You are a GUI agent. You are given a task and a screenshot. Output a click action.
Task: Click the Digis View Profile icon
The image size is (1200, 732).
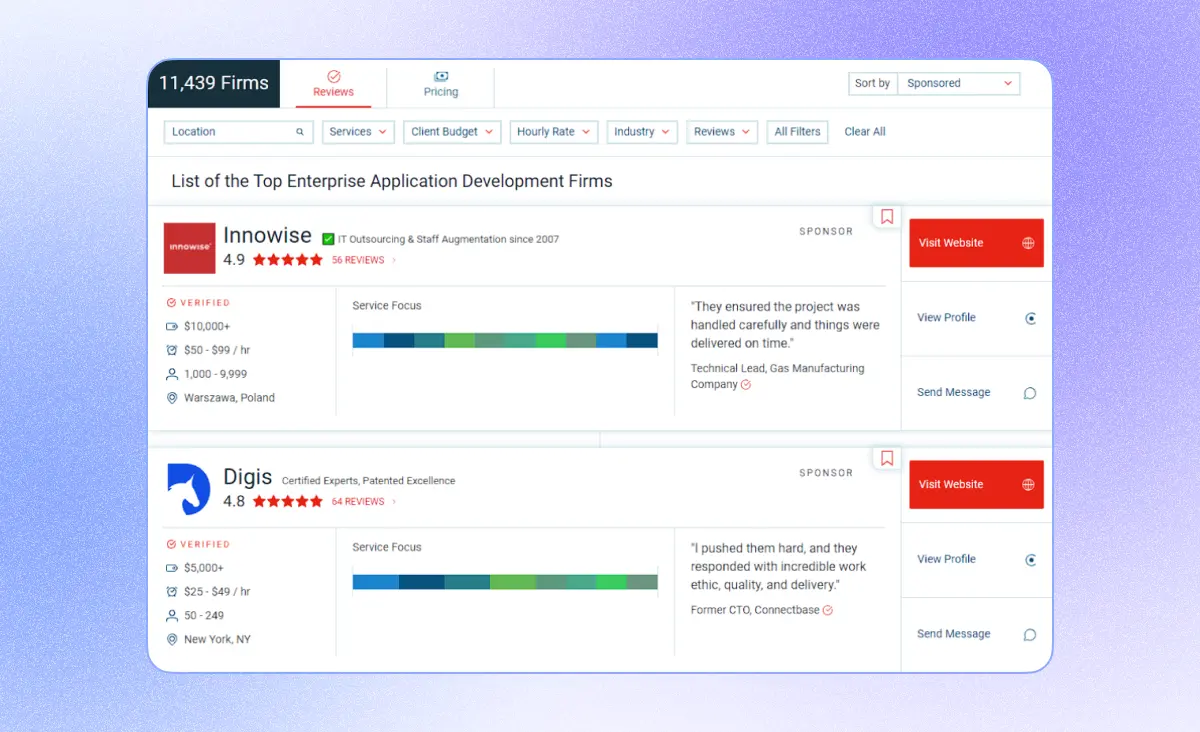(1031, 560)
